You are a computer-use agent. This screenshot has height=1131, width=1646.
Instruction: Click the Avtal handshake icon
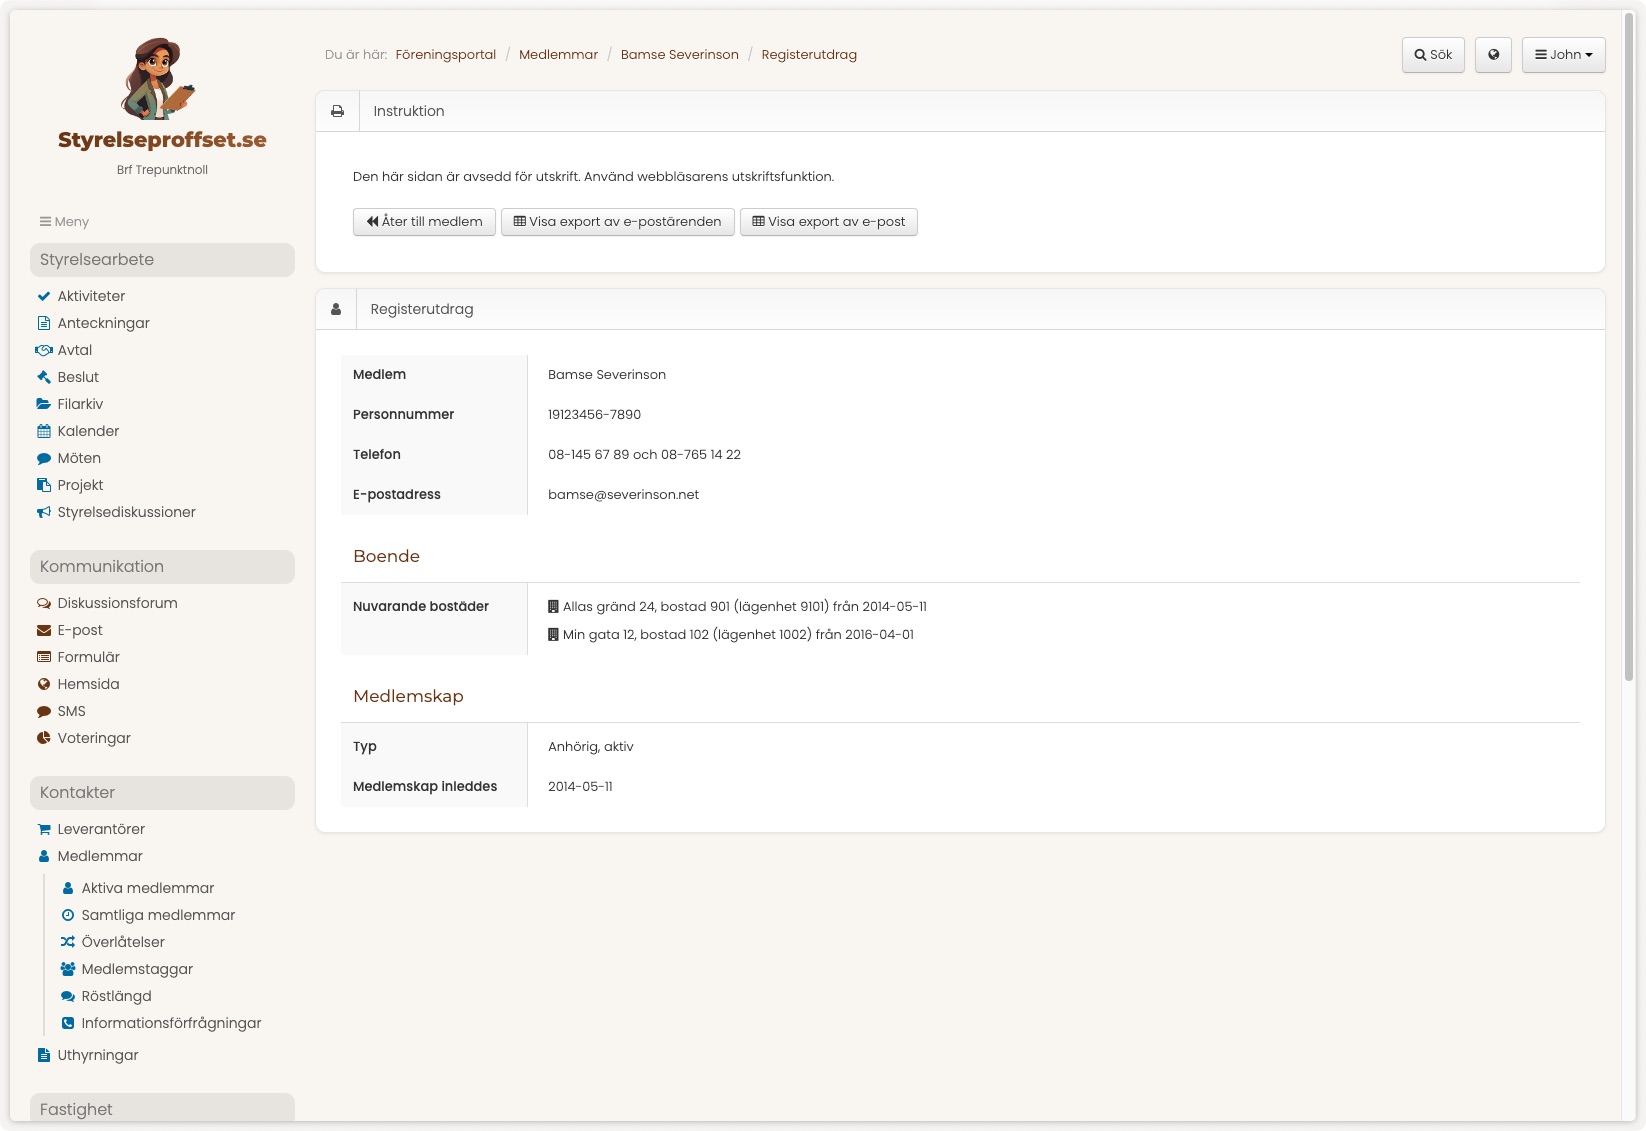[44, 350]
